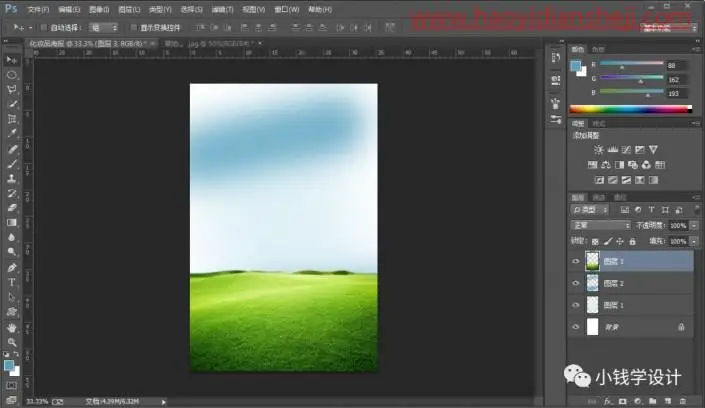Add a Brightness/Contrast adjustment

[x=598, y=149]
